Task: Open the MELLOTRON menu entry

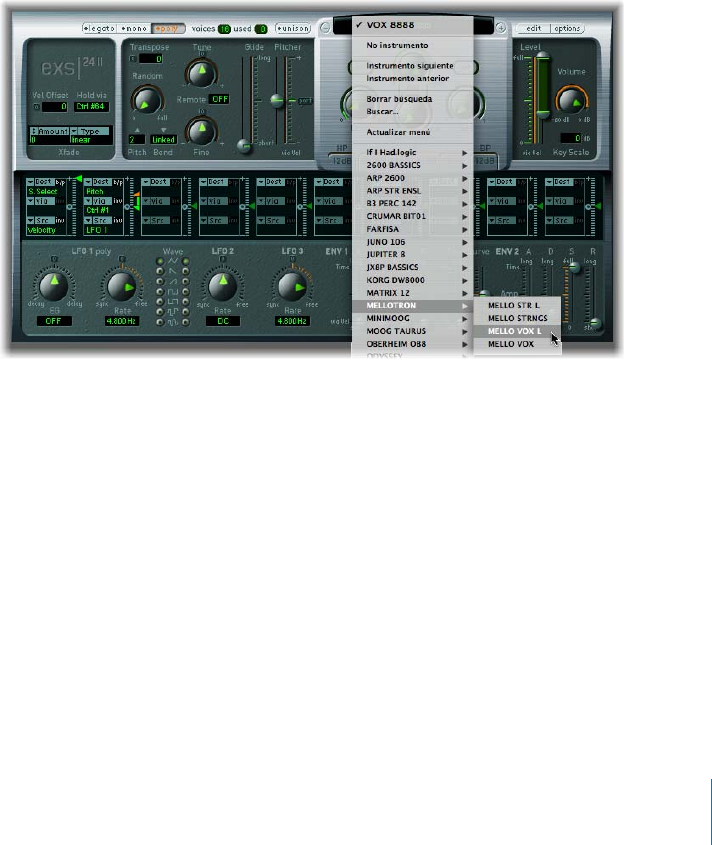Action: tap(412, 306)
